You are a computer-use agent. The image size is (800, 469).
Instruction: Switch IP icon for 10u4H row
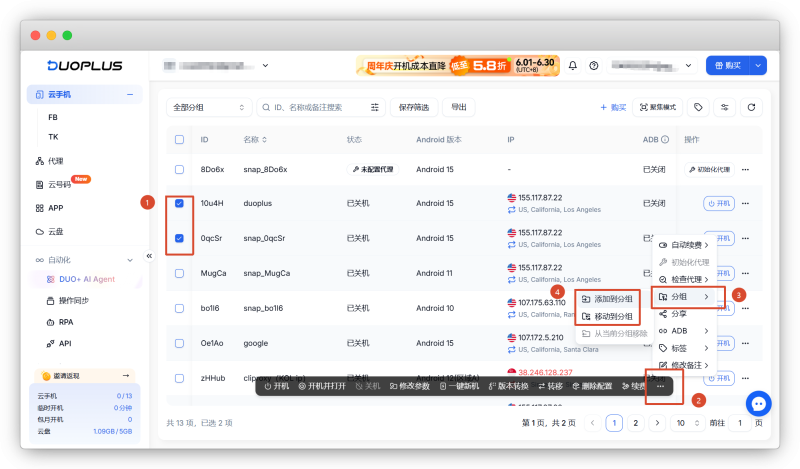point(512,210)
